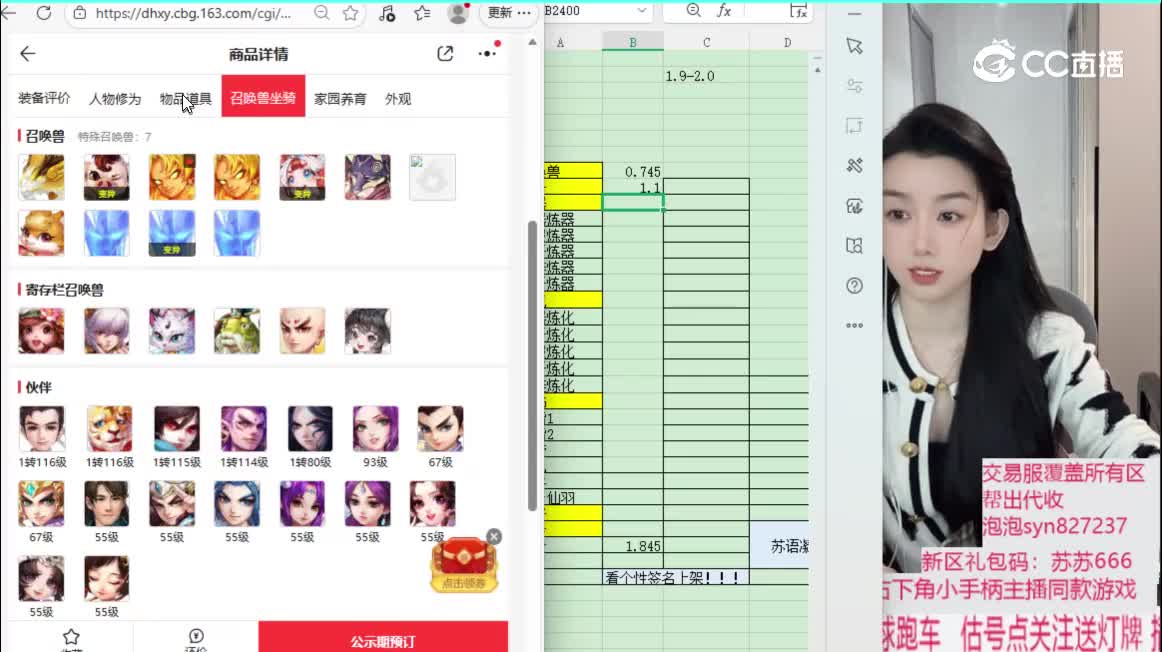Select the 1转114级 partner portrait

[244, 429]
